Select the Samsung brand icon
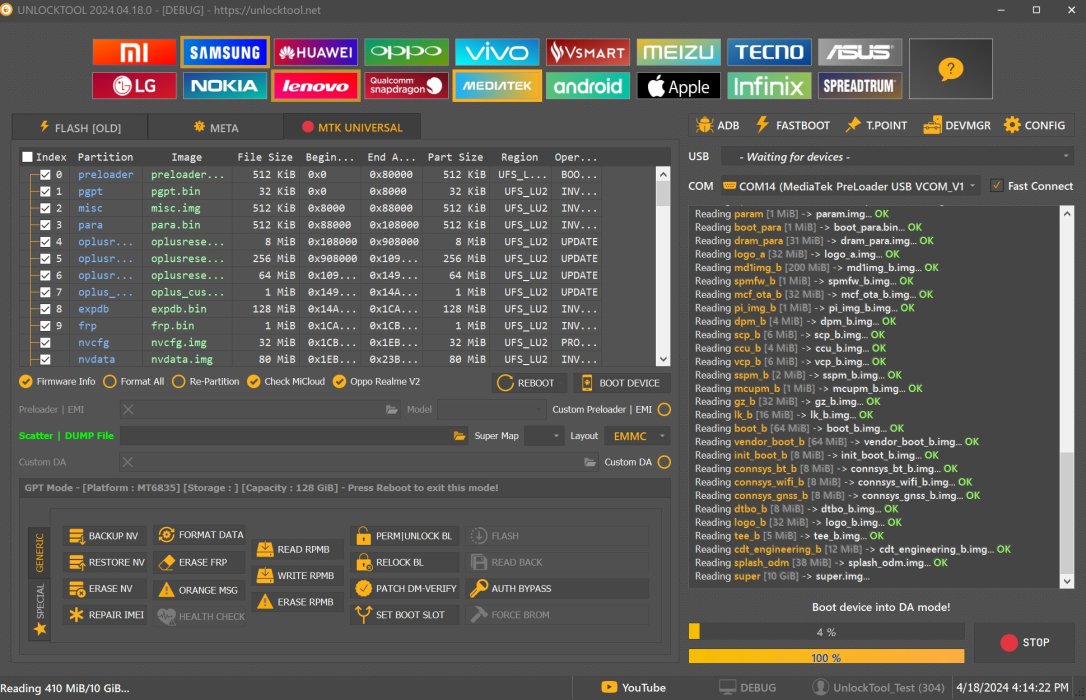 (x=224, y=52)
